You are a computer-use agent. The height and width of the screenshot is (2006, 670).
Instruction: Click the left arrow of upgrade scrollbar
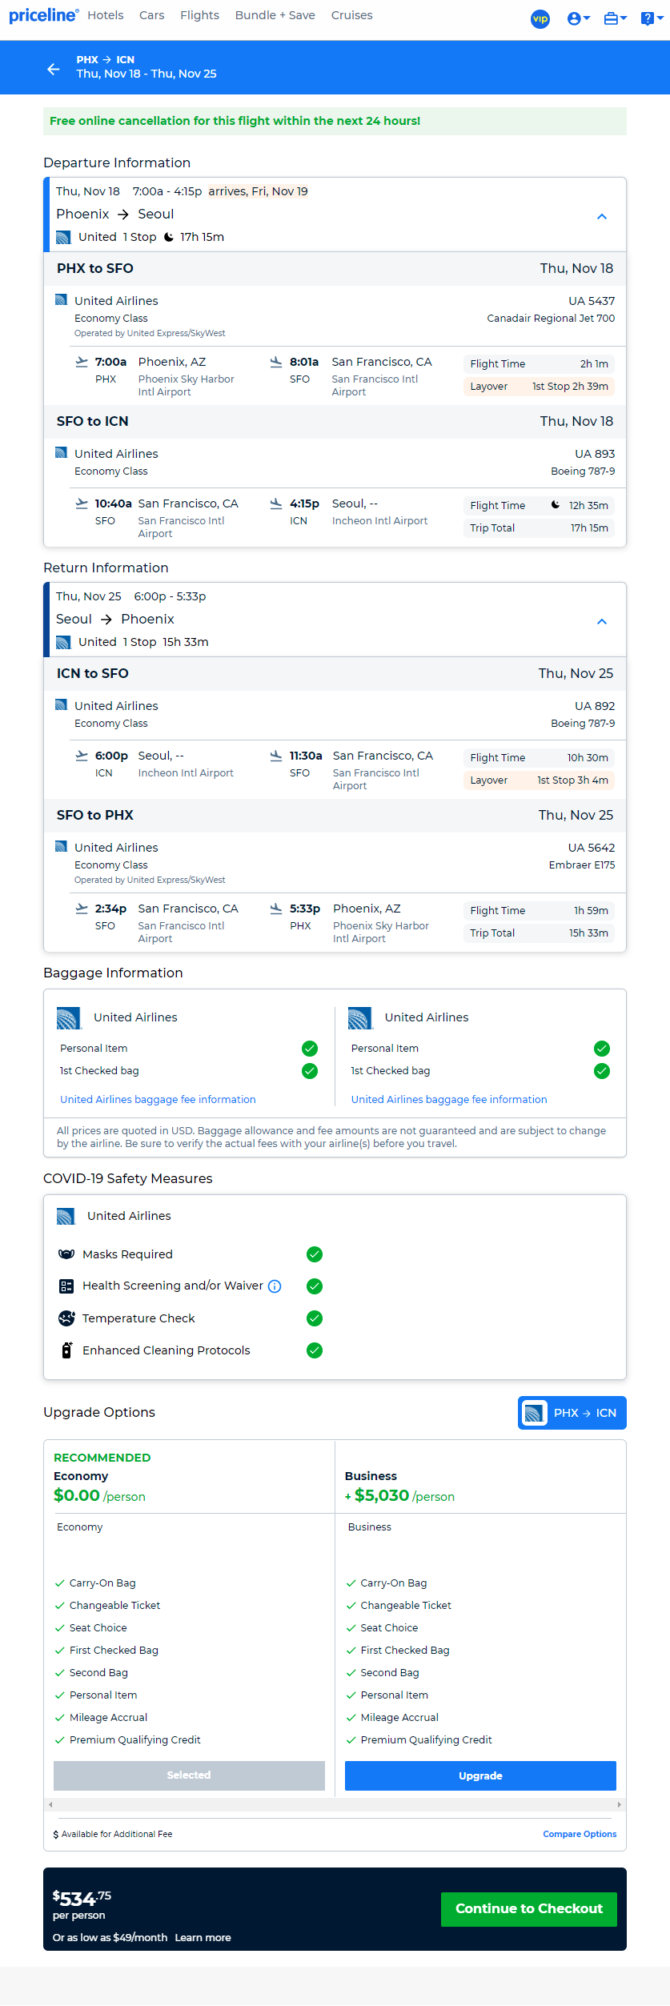coord(50,1804)
